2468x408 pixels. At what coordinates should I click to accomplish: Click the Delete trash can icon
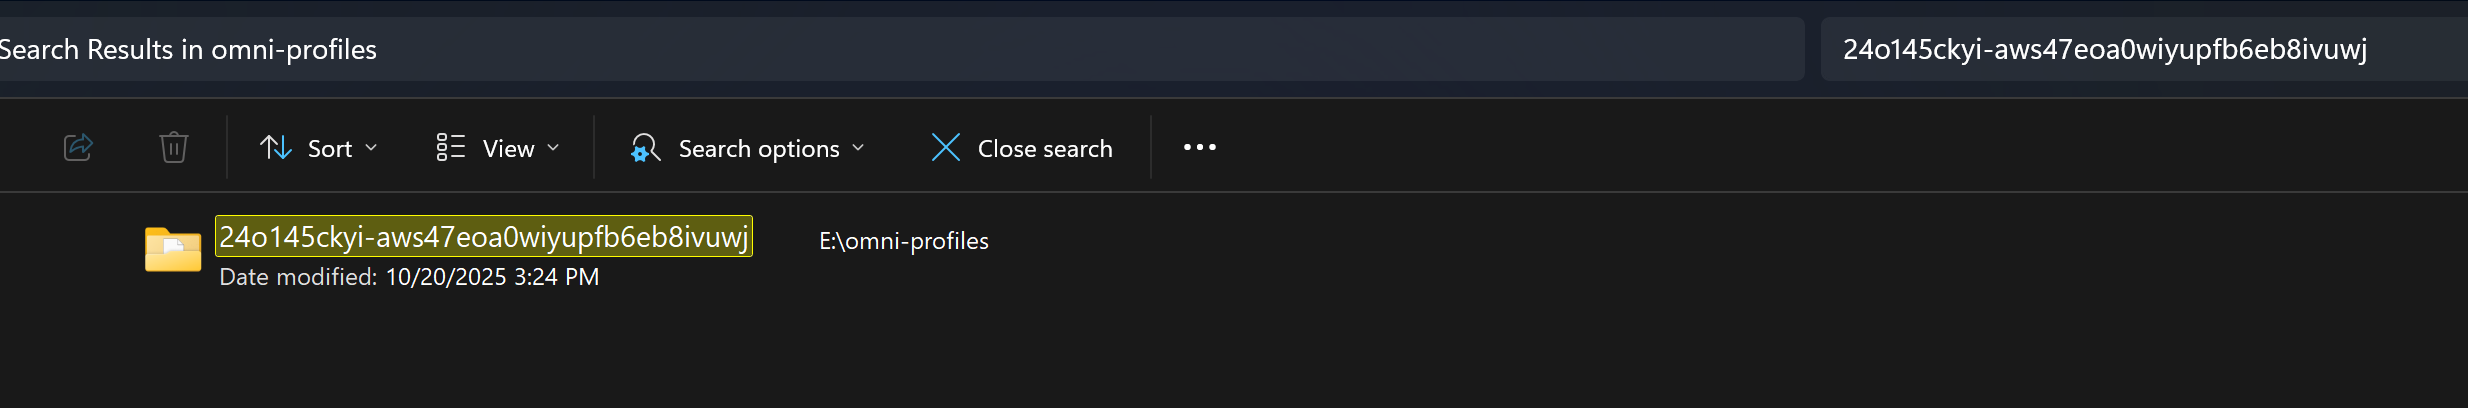(174, 148)
